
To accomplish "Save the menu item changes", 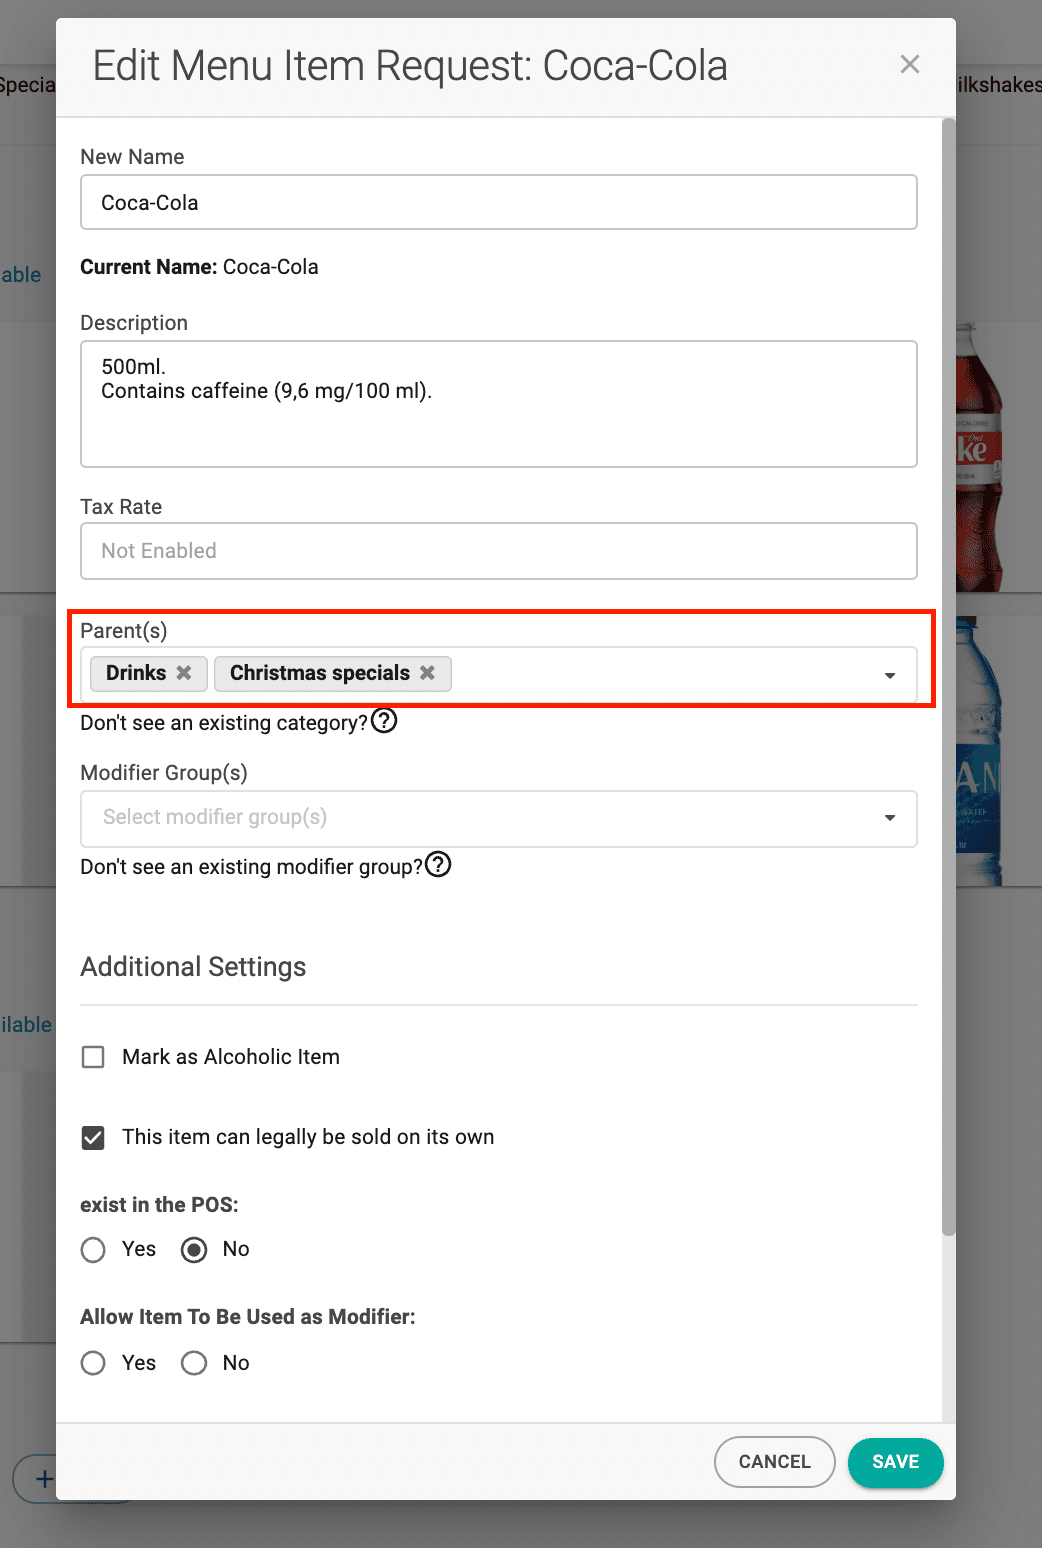I will [895, 1462].
